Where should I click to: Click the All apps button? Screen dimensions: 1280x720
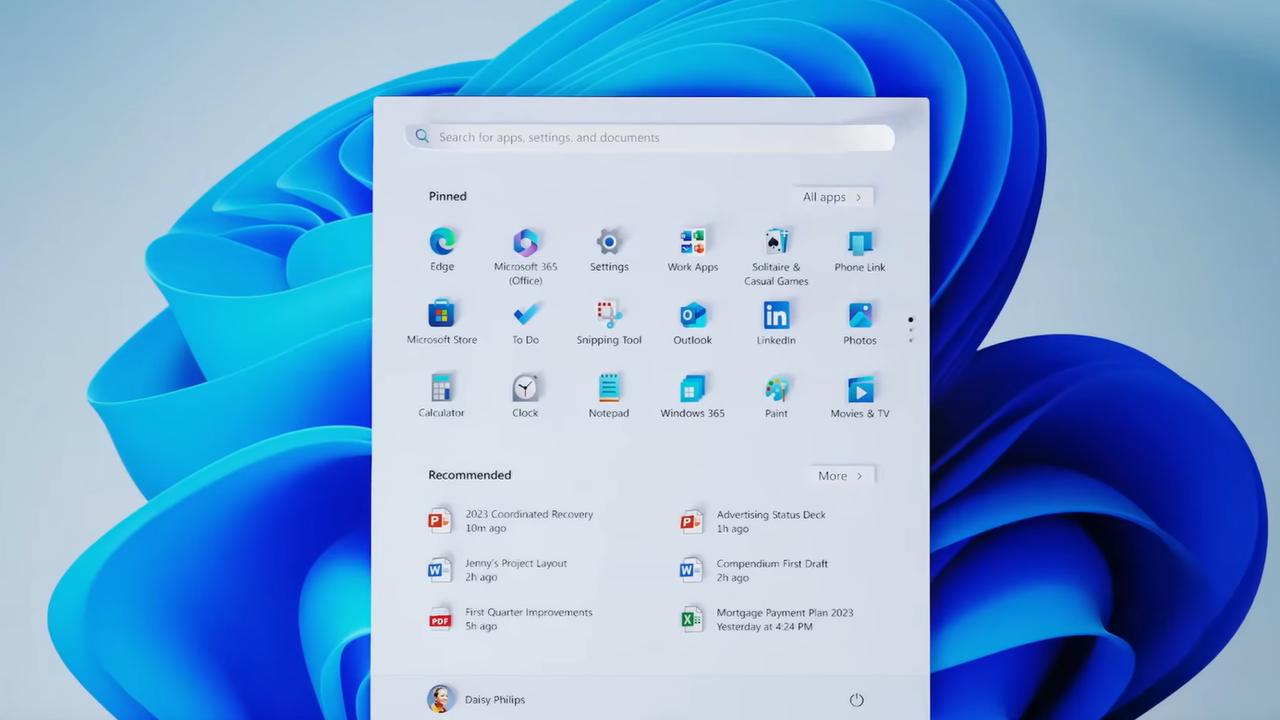(832, 197)
